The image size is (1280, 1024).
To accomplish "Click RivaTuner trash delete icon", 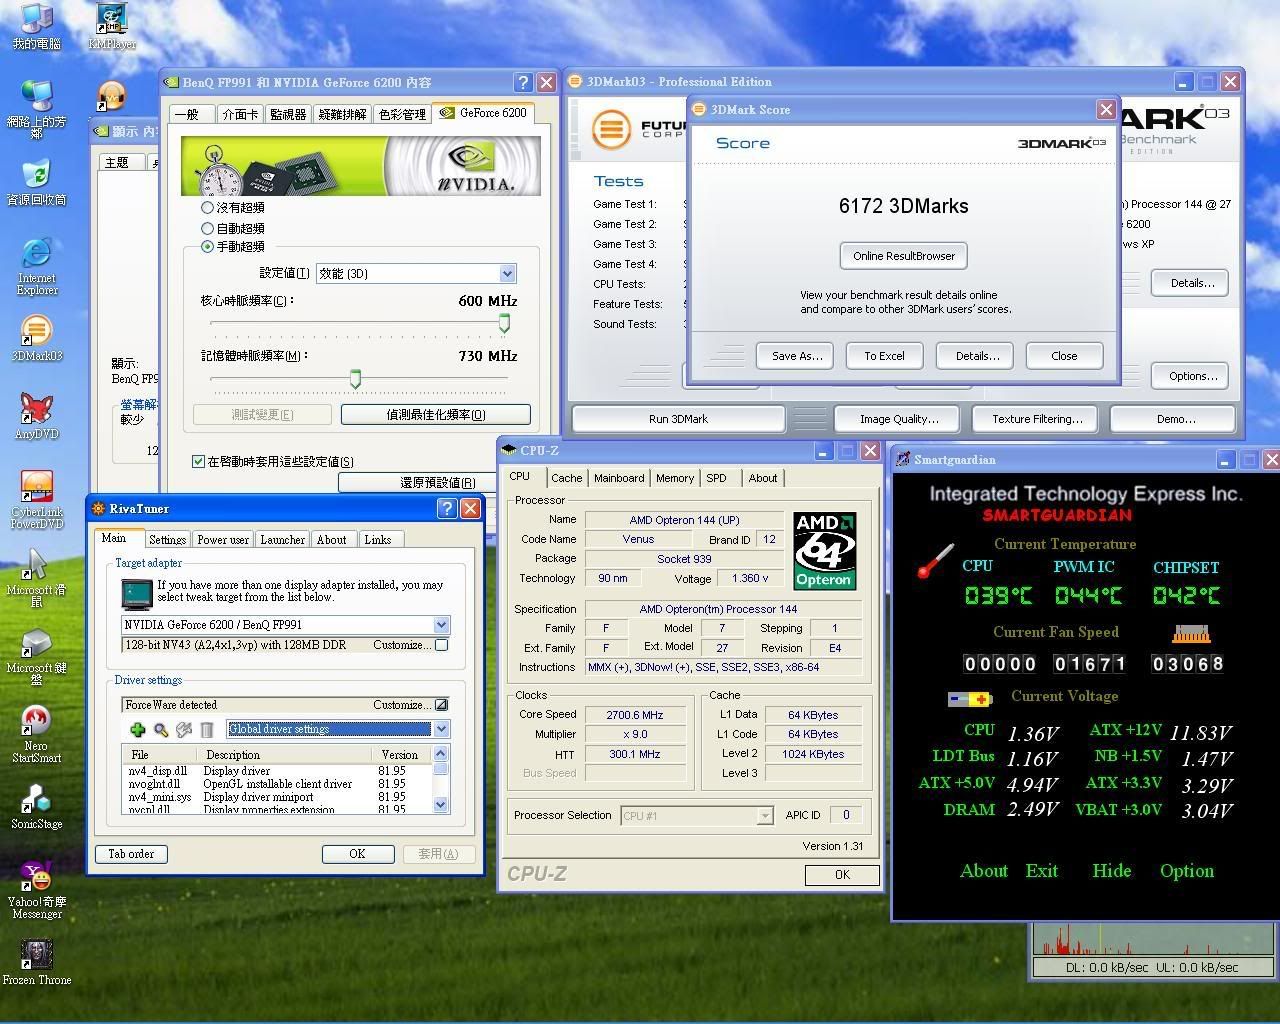I will (207, 729).
